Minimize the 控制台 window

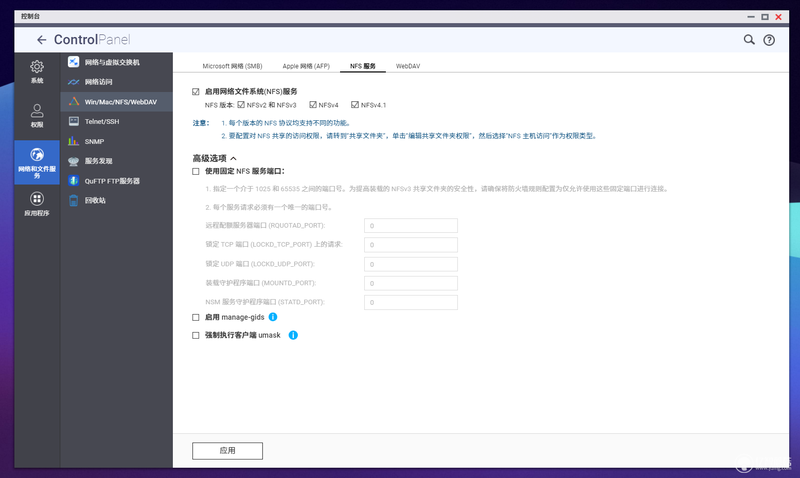tap(751, 17)
